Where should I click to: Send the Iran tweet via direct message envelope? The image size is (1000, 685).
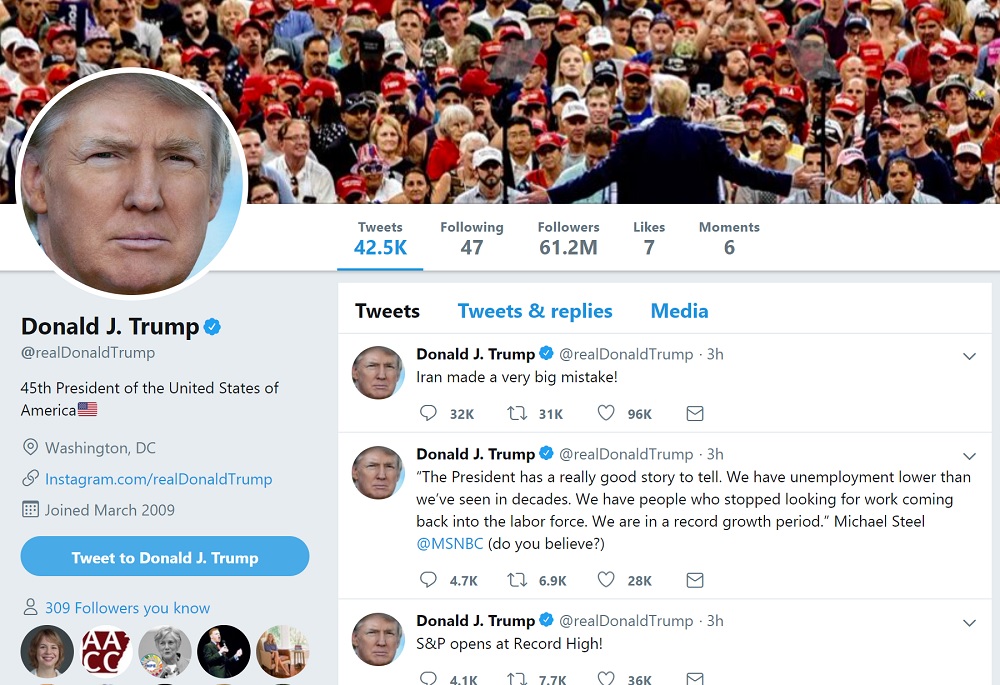coord(695,414)
